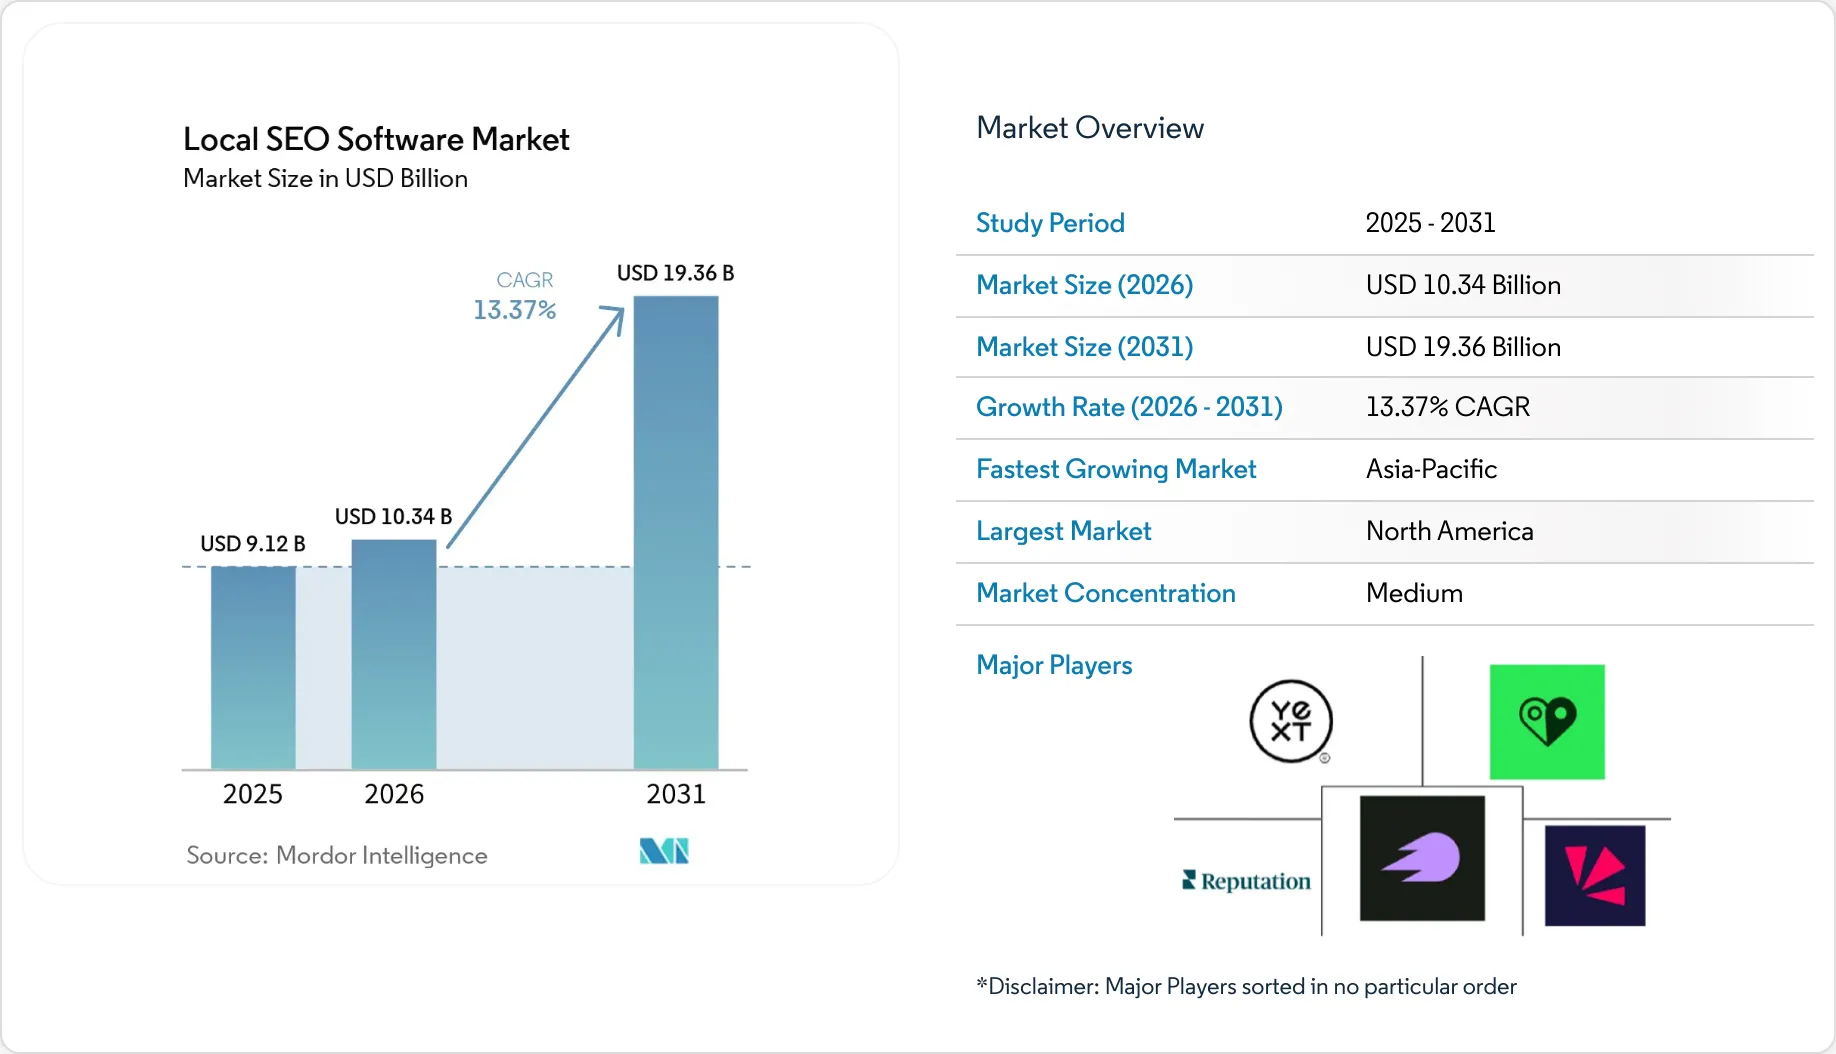This screenshot has width=1836, height=1054.
Task: Click the Market Size (2031) label
Action: coord(1085,347)
